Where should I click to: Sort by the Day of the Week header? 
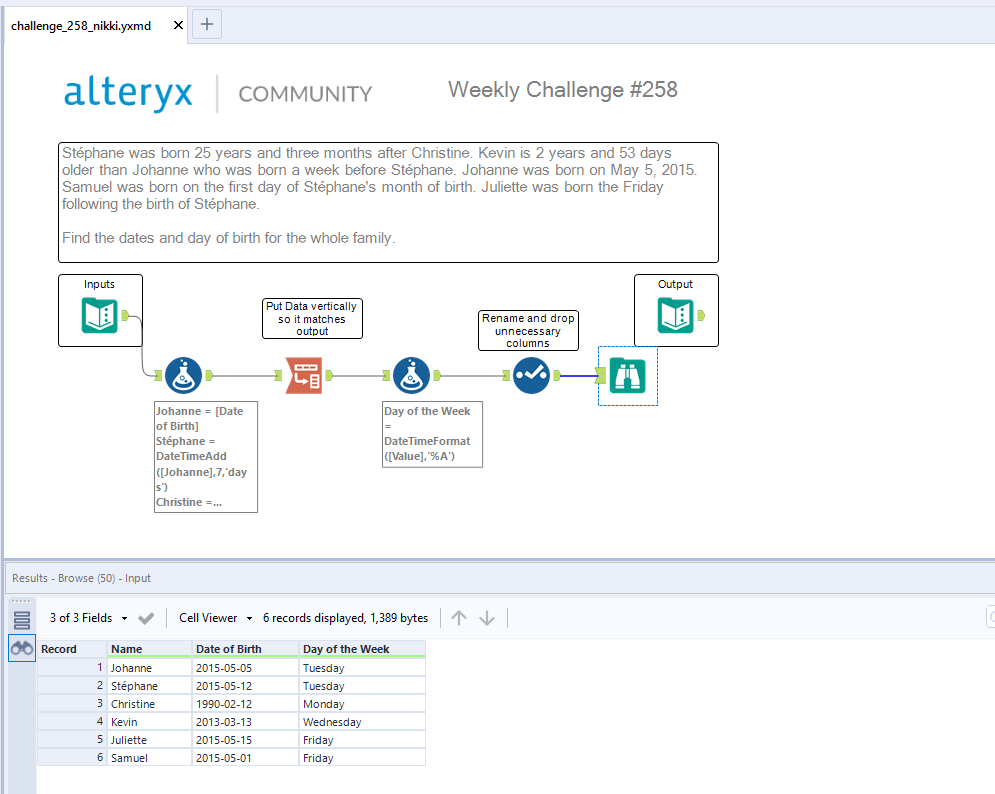click(x=362, y=649)
